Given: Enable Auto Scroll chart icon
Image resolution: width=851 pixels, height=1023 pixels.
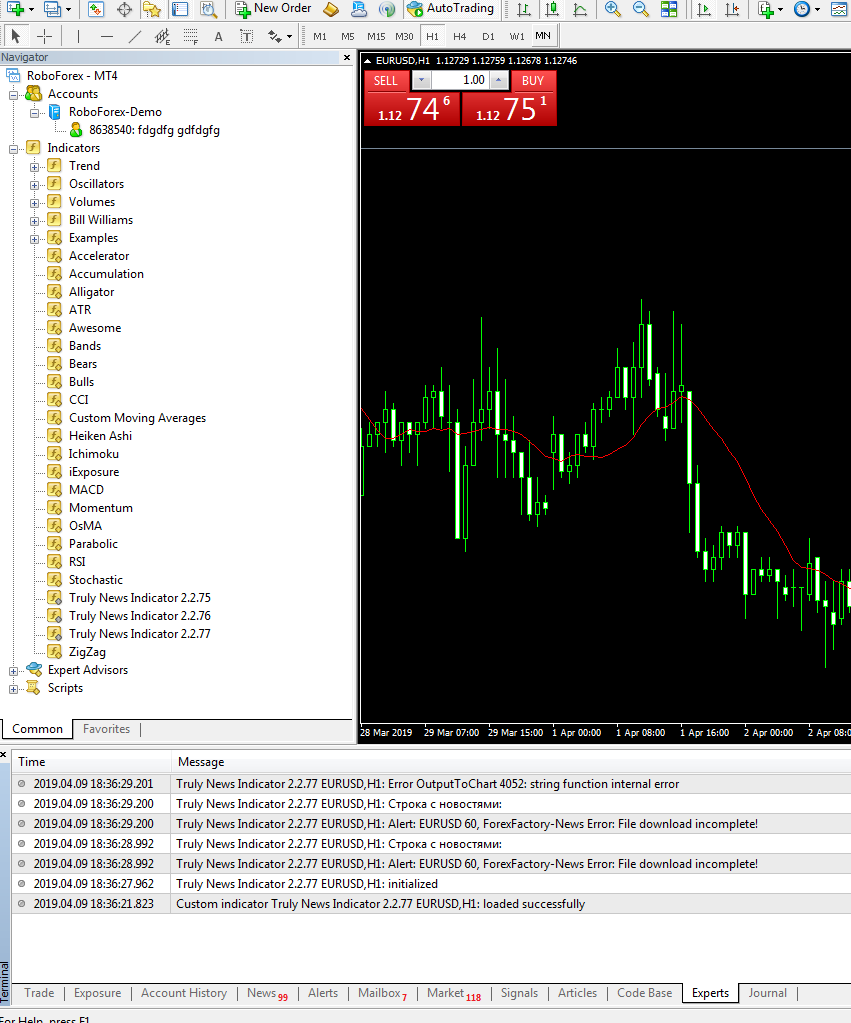Looking at the screenshot, I should 704,9.
